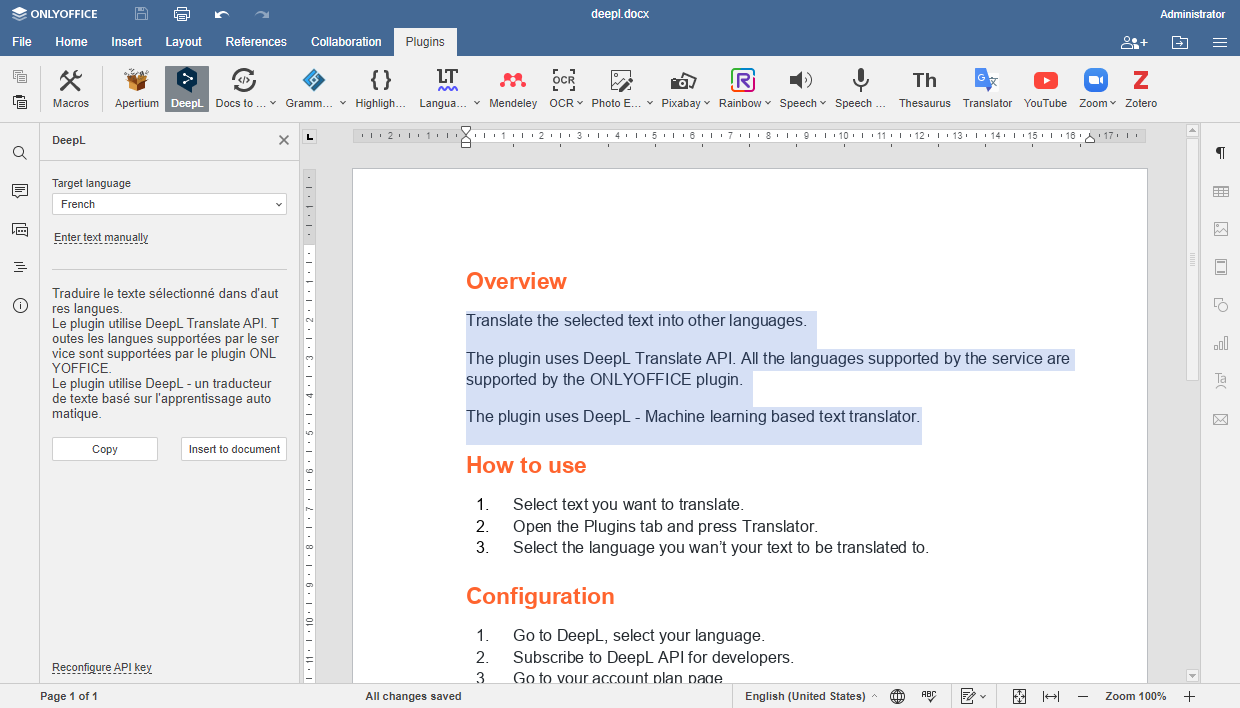Open the English (United States) language selector
1240x708 pixels.
[811, 696]
